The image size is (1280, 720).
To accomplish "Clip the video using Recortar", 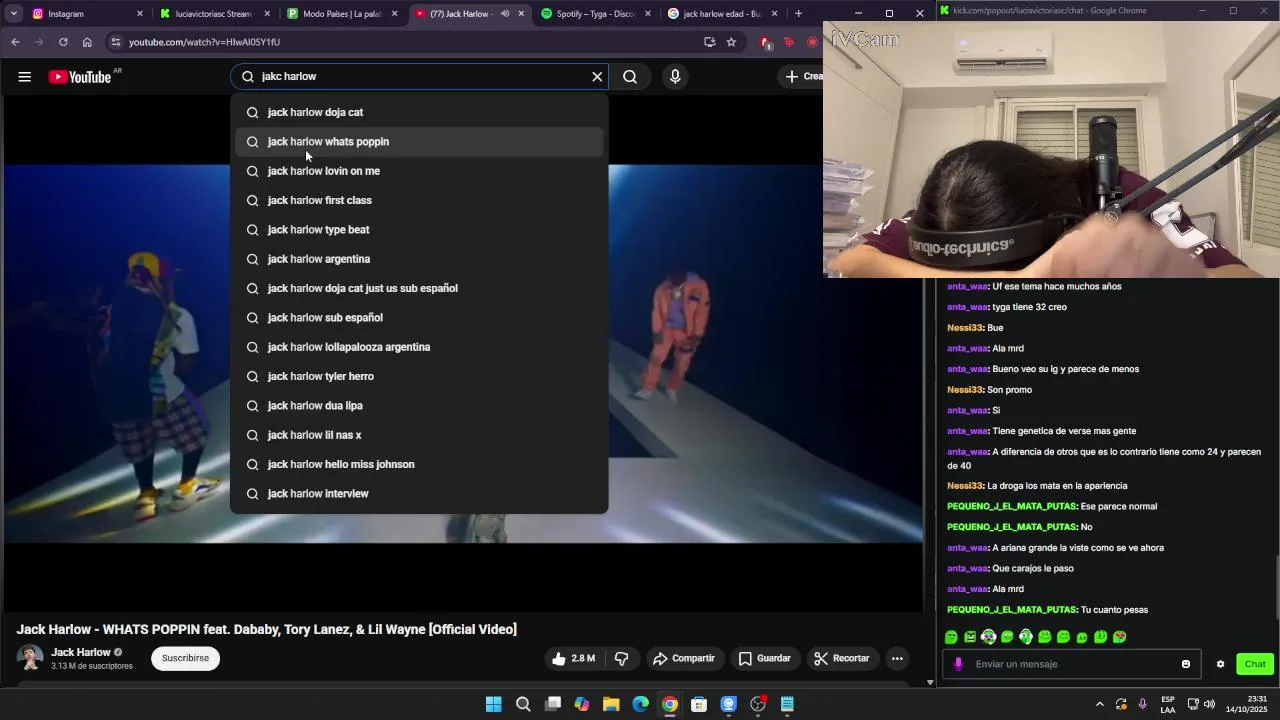I will click(841, 658).
